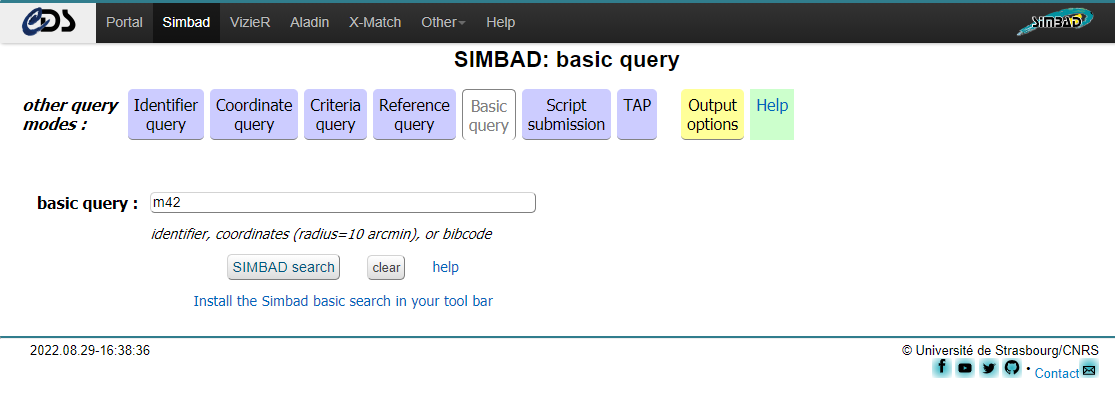Select X-Match in the navigation bar
This screenshot has width=1115, height=393.
click(375, 22)
